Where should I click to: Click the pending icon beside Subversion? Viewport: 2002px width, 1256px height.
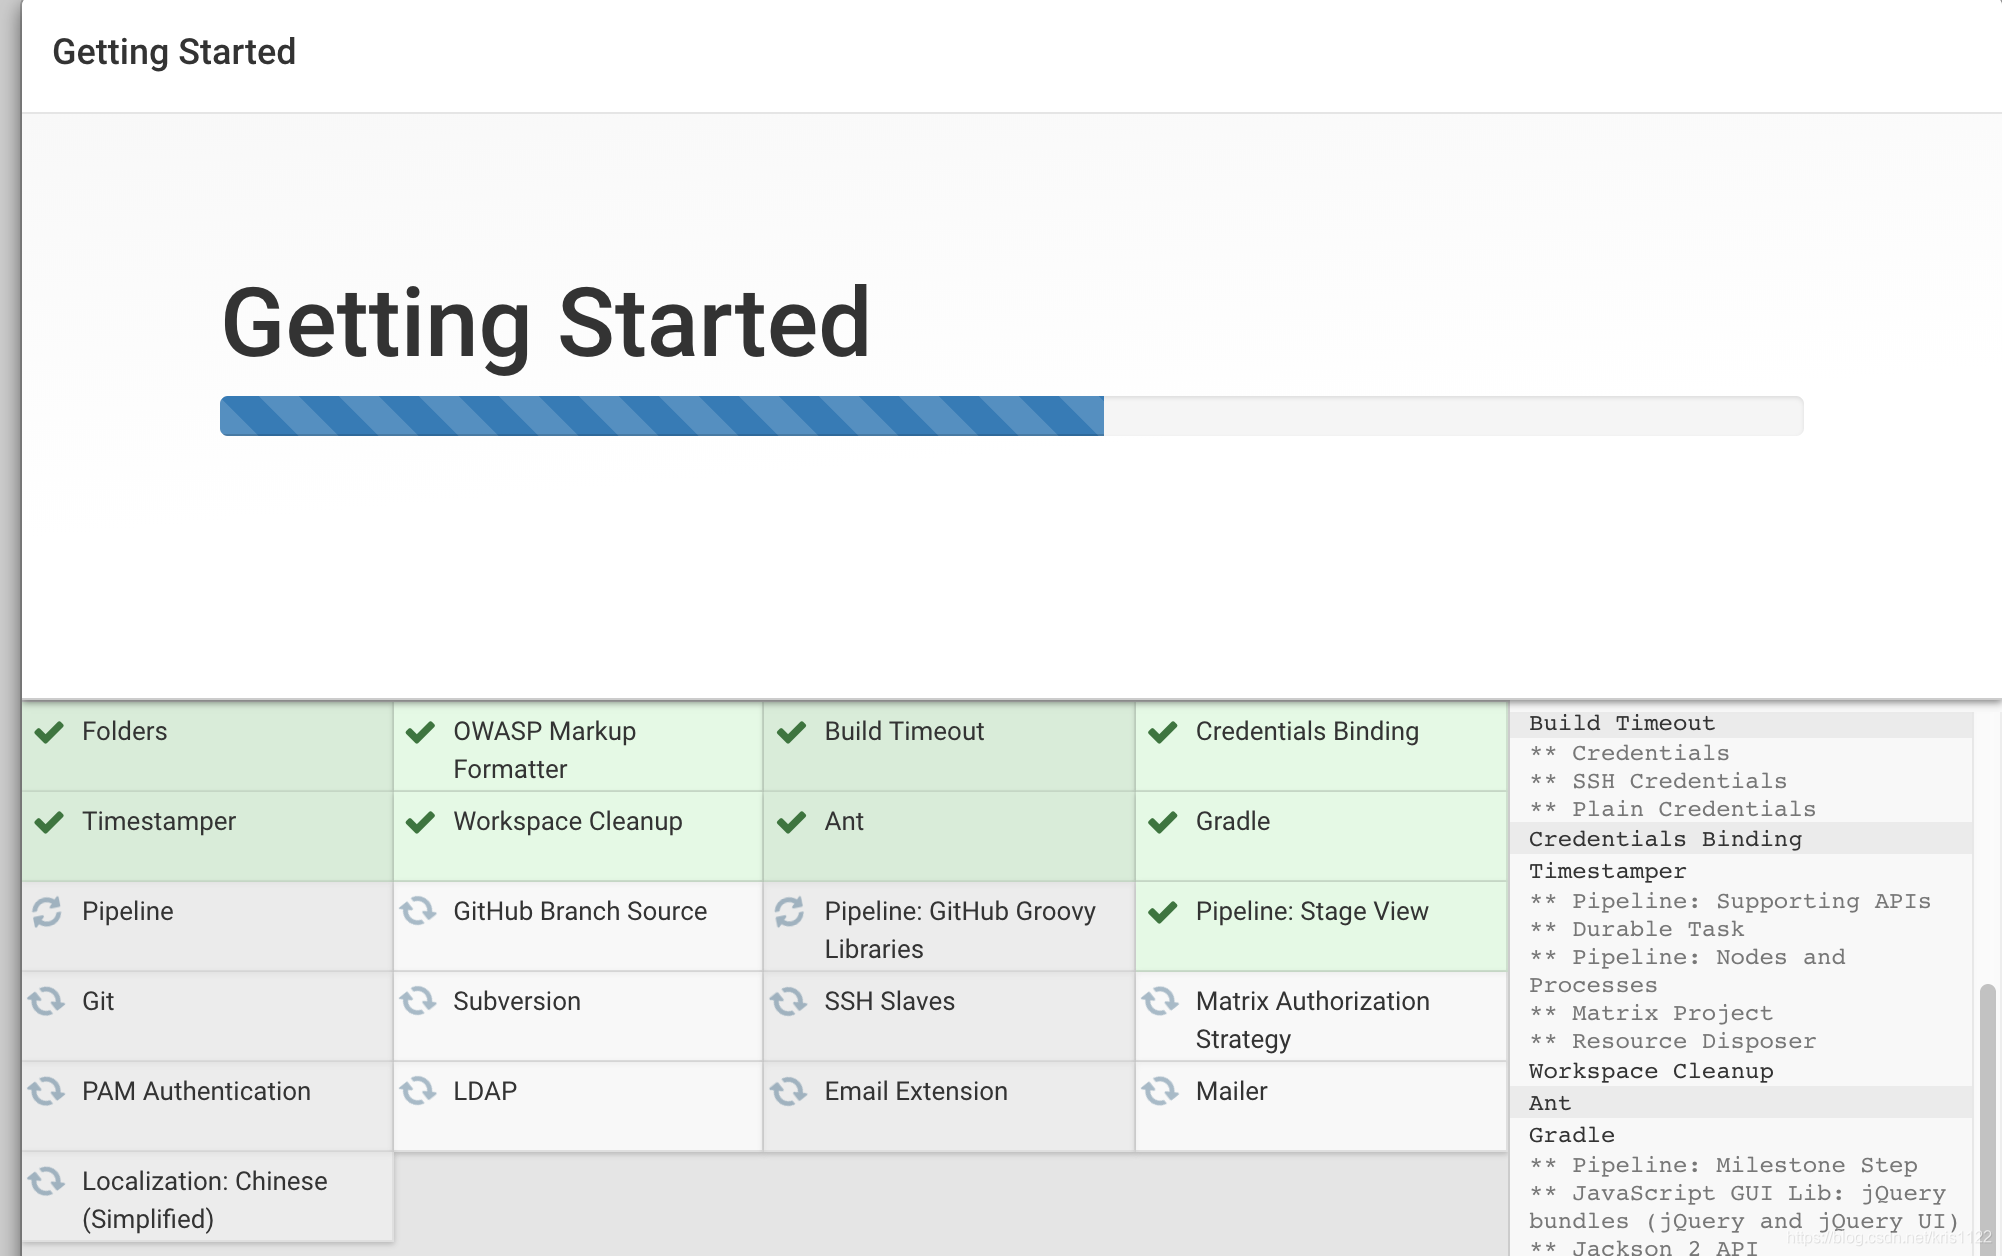(418, 1001)
